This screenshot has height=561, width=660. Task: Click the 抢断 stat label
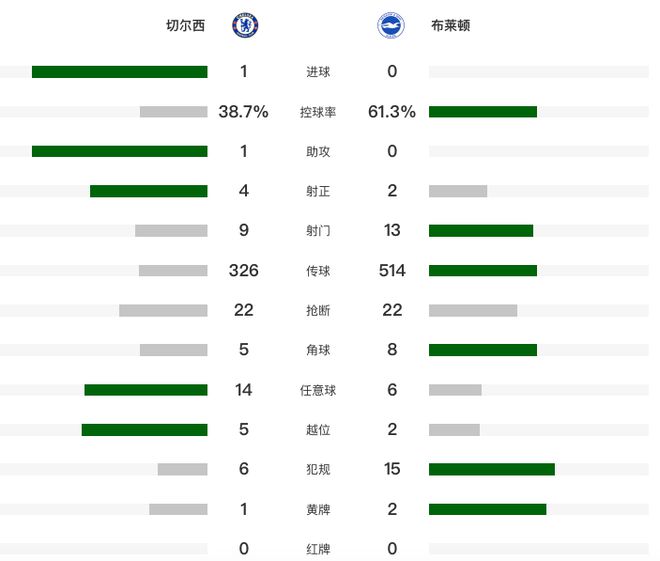point(318,310)
